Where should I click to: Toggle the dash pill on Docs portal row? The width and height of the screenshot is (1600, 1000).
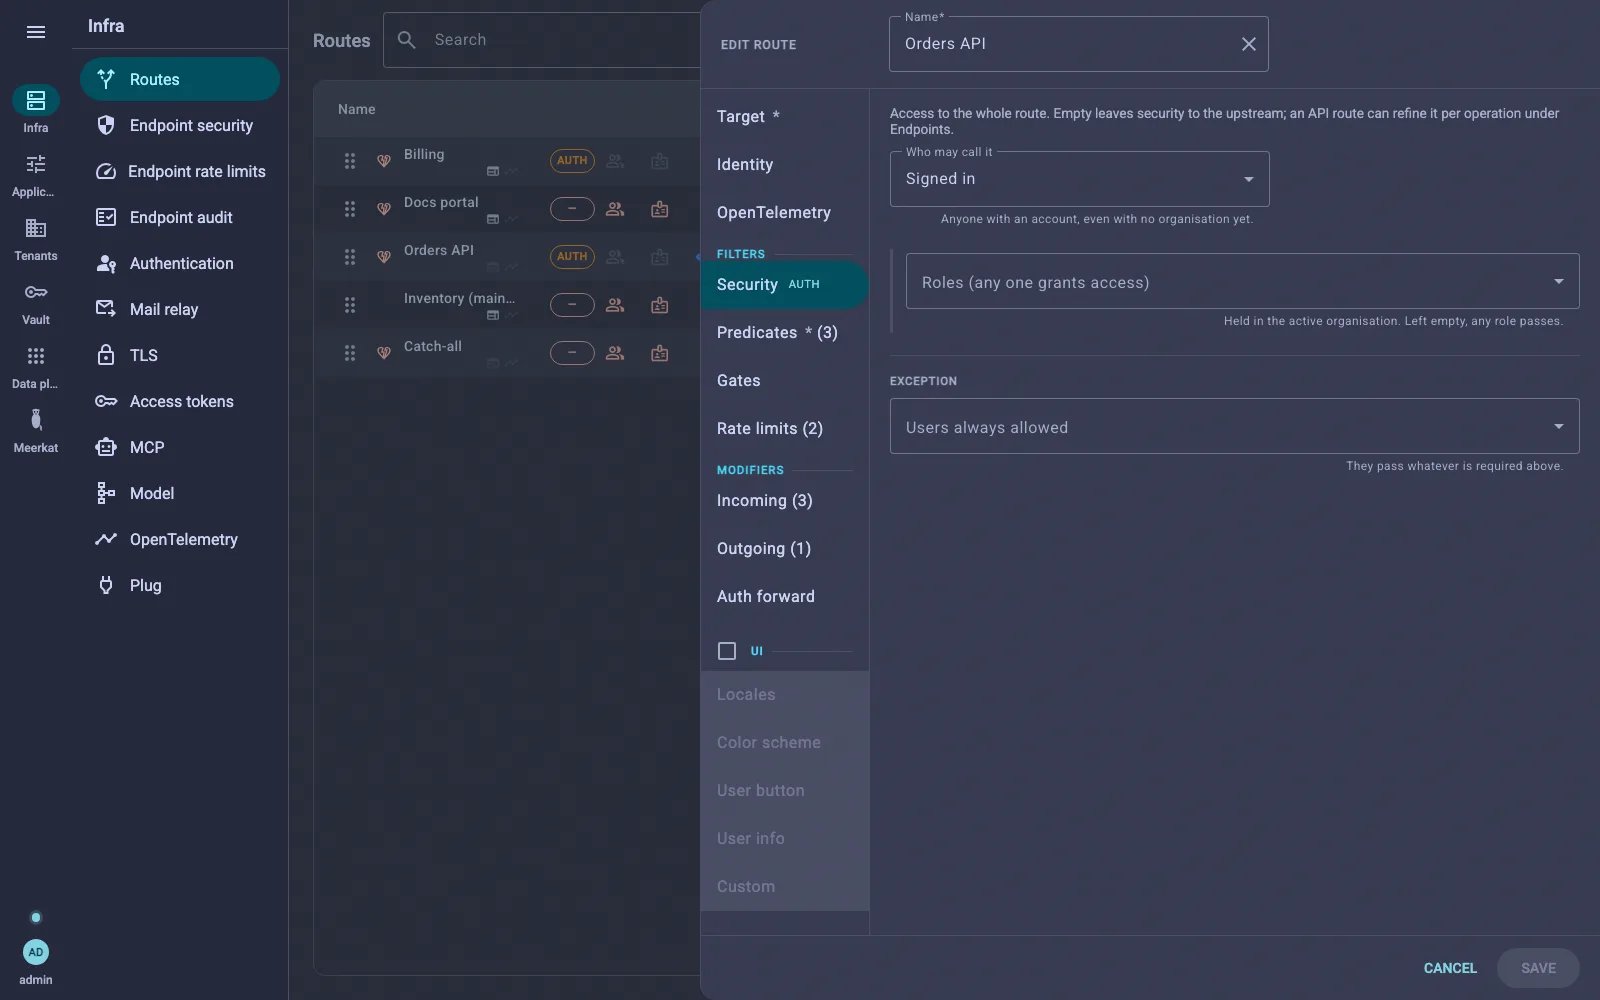click(x=572, y=209)
